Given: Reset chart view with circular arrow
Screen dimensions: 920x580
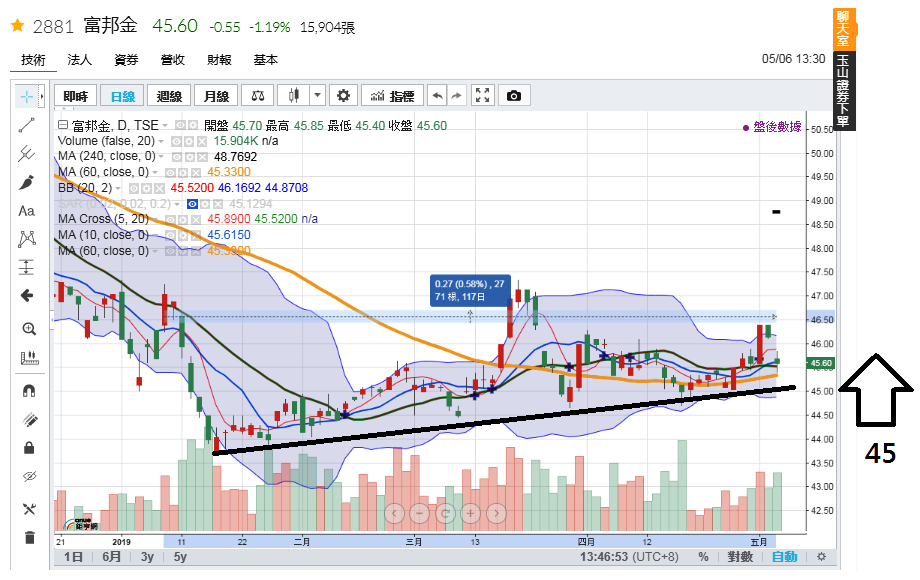Looking at the screenshot, I should point(445,514).
